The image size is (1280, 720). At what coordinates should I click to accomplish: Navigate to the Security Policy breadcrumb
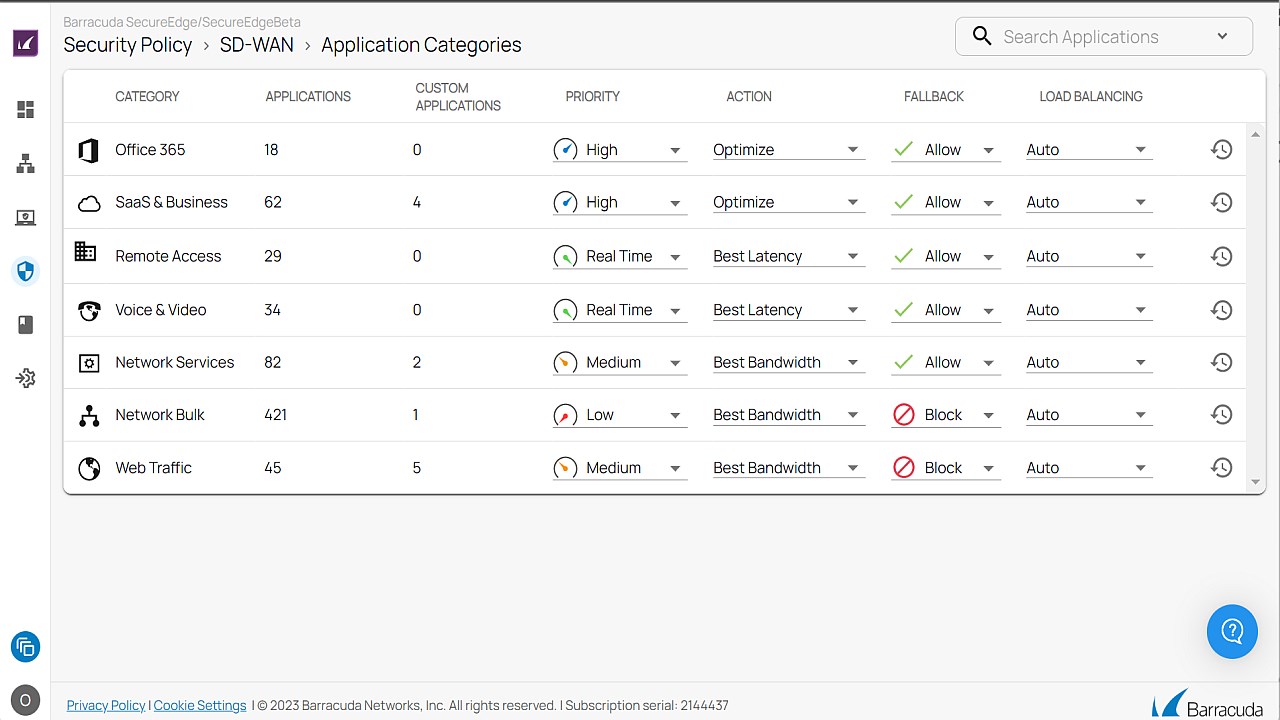(127, 45)
